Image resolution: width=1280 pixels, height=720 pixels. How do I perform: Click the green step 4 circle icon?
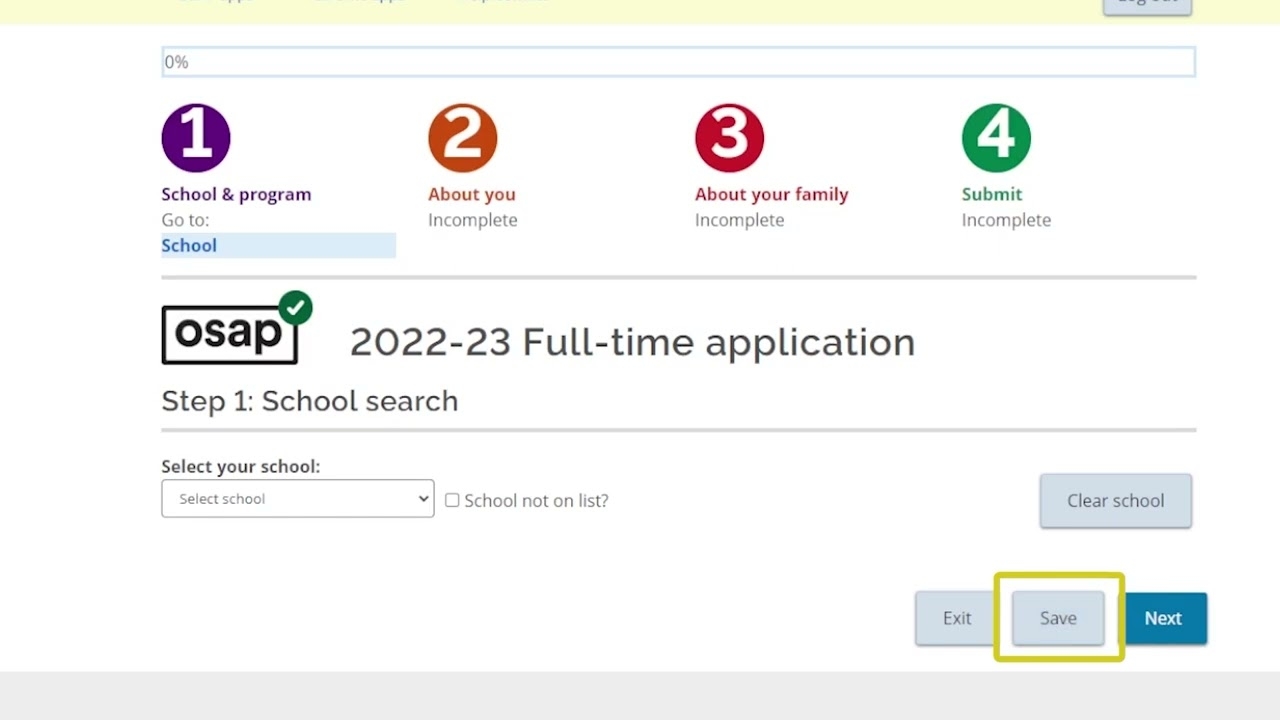click(996, 138)
